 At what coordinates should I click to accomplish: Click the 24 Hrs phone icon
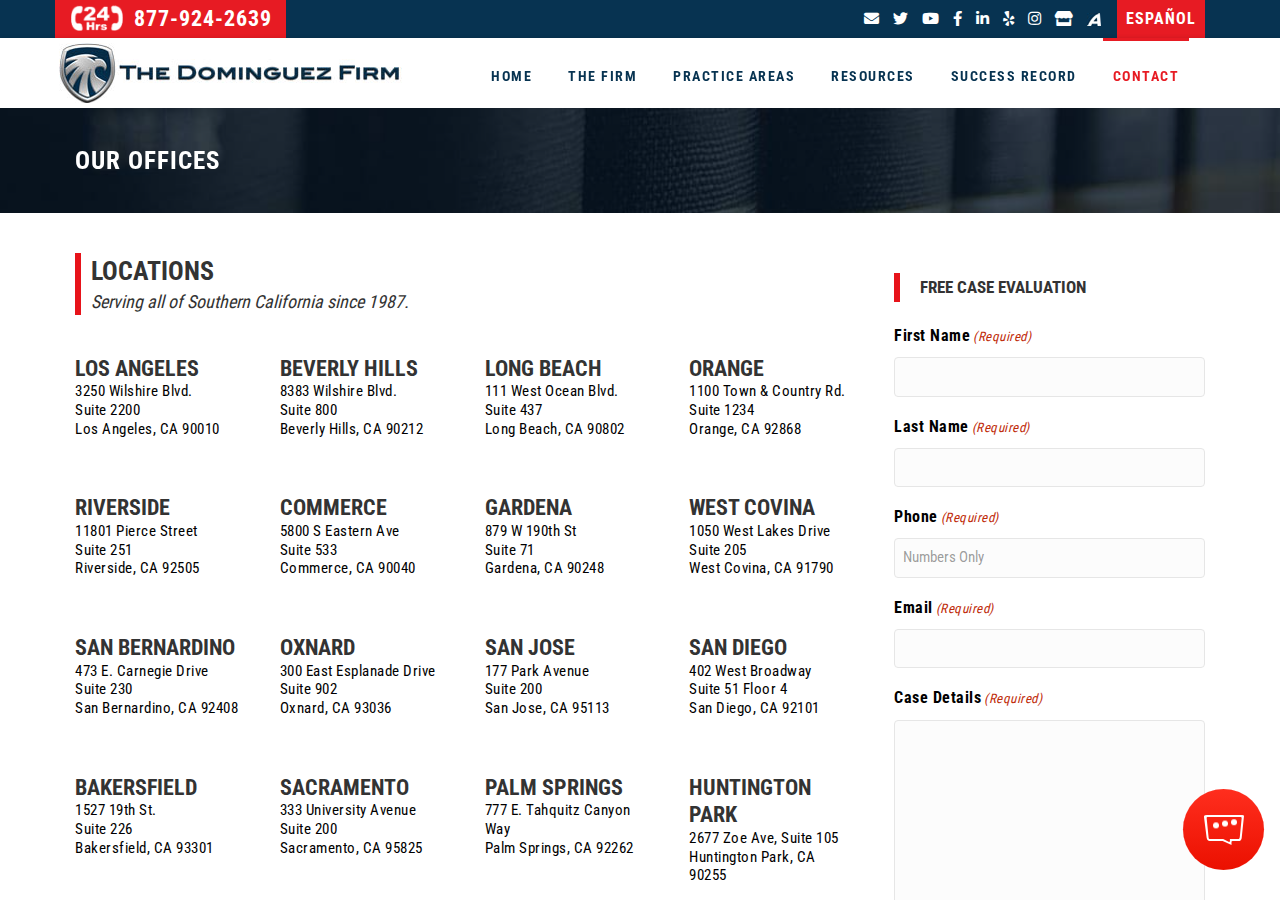(x=97, y=18)
